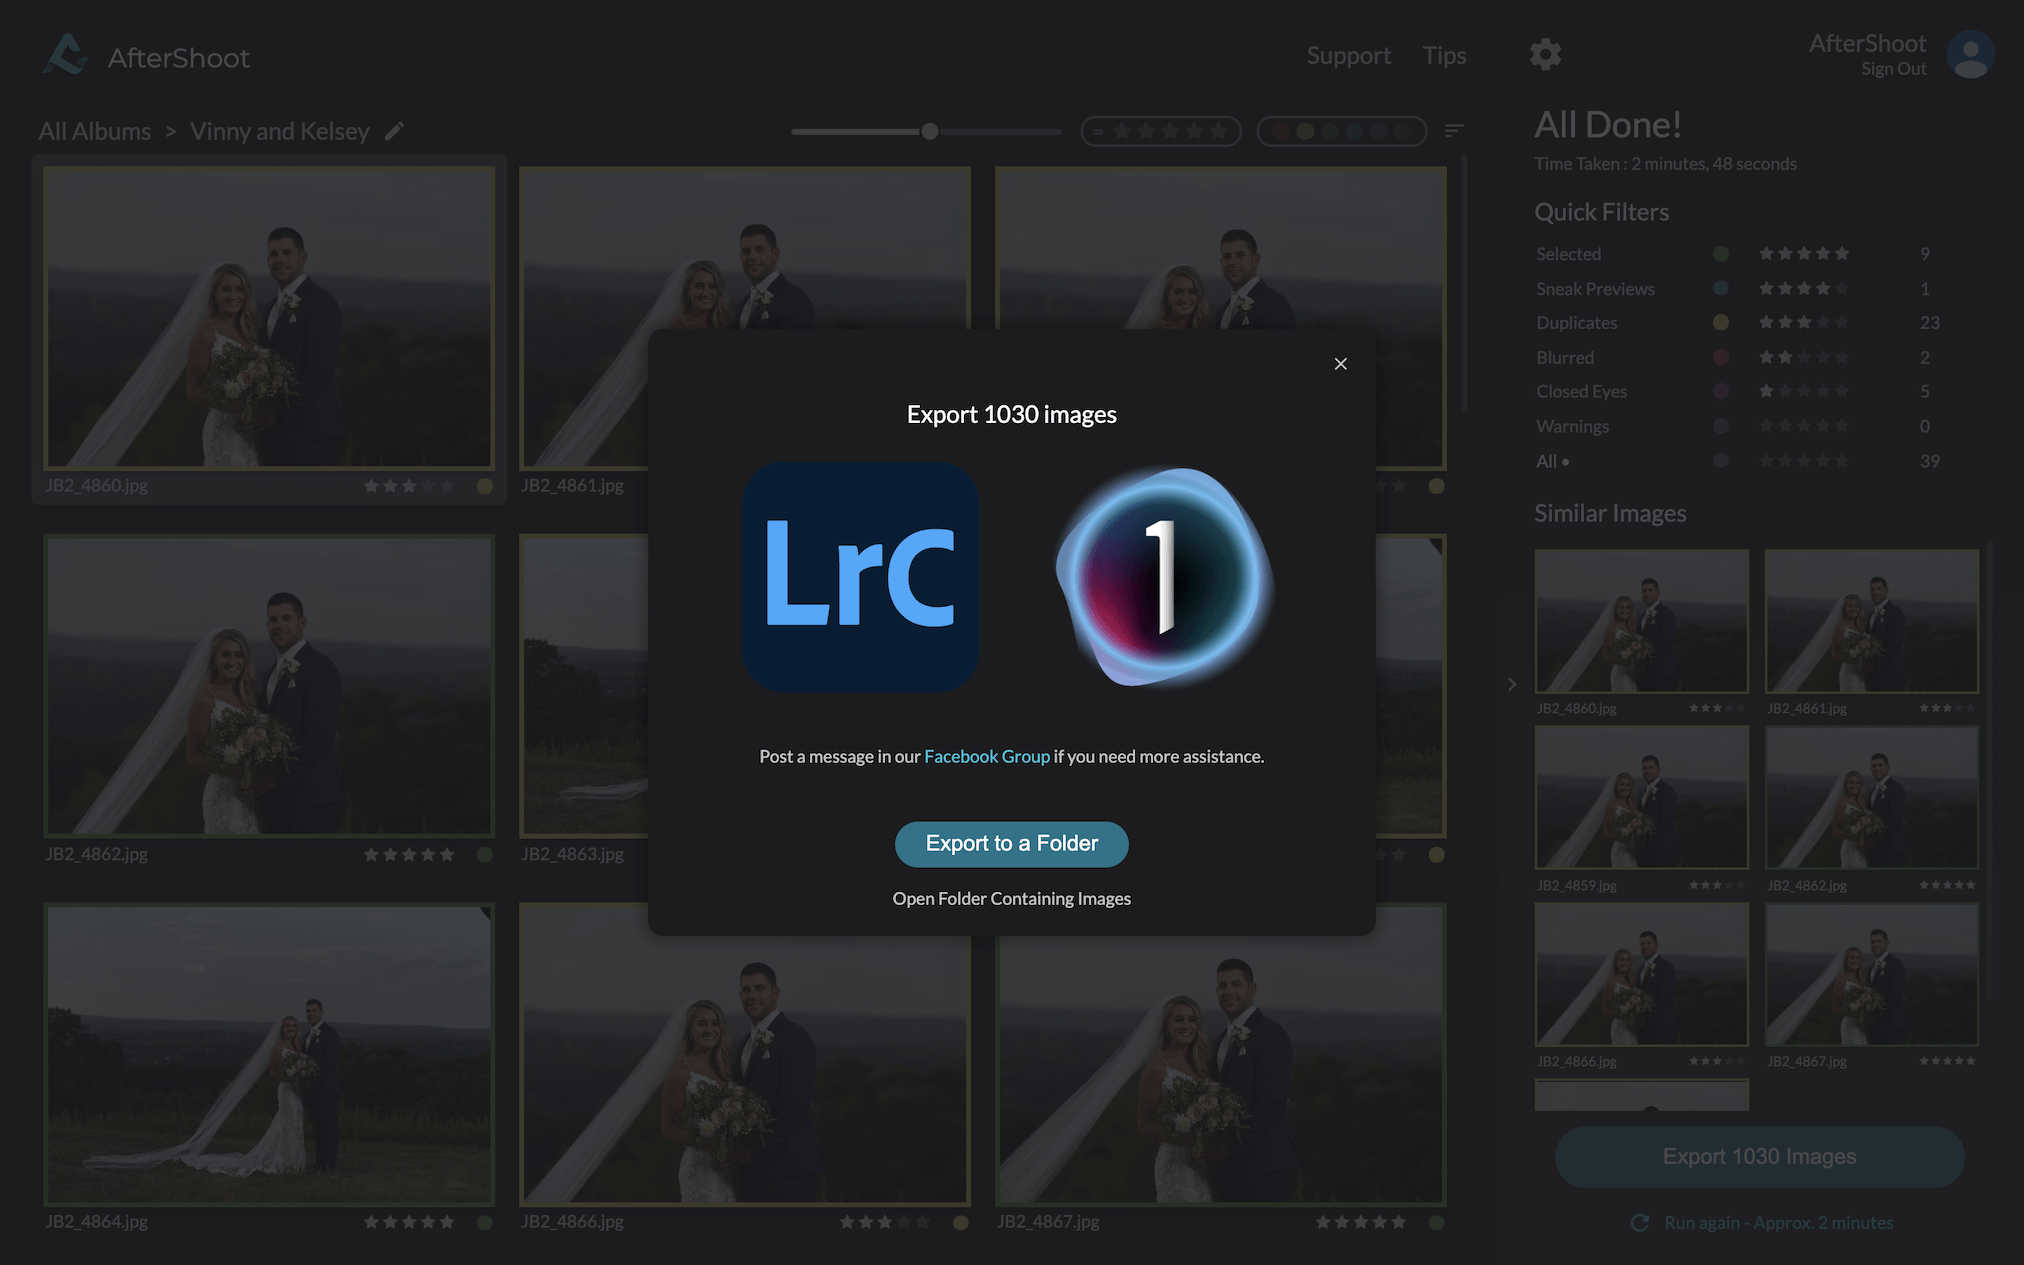
Task: Set star filter to three stars
Action: coord(1170,131)
